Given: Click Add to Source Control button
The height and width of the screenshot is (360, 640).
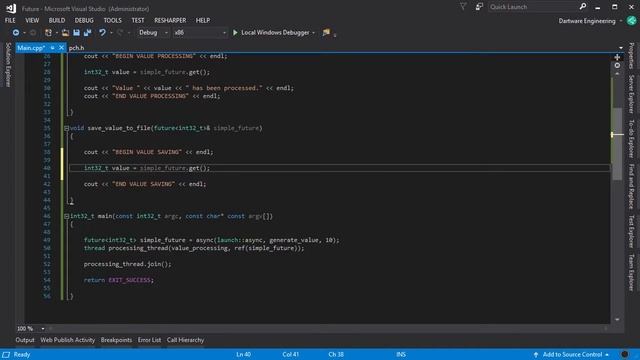Looking at the screenshot, I should coord(572,355).
